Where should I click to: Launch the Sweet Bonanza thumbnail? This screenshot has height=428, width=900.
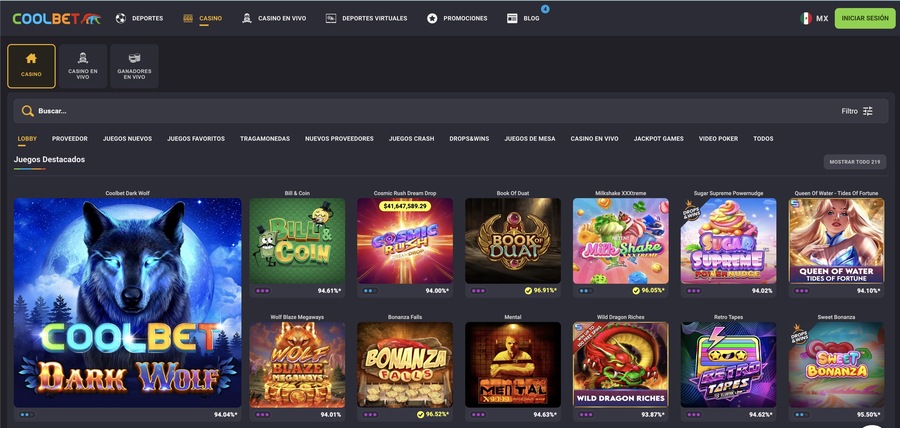click(x=836, y=364)
